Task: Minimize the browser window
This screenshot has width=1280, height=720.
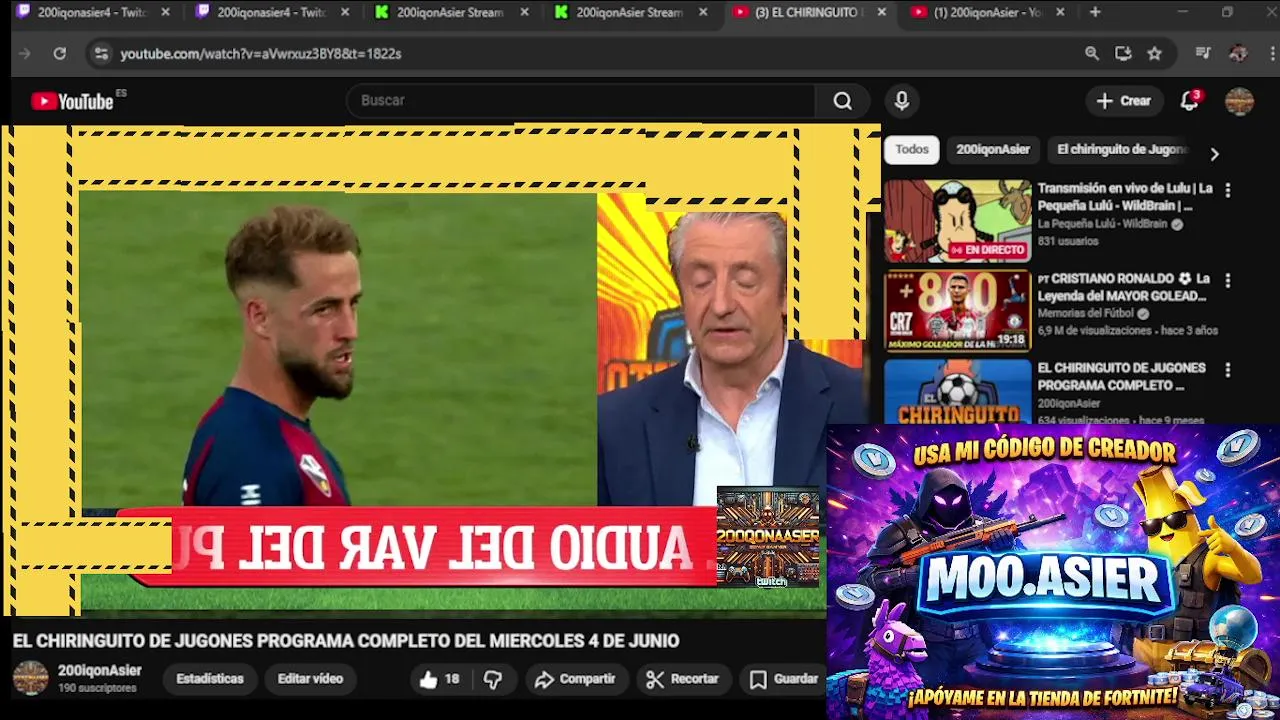Action: tap(1182, 12)
